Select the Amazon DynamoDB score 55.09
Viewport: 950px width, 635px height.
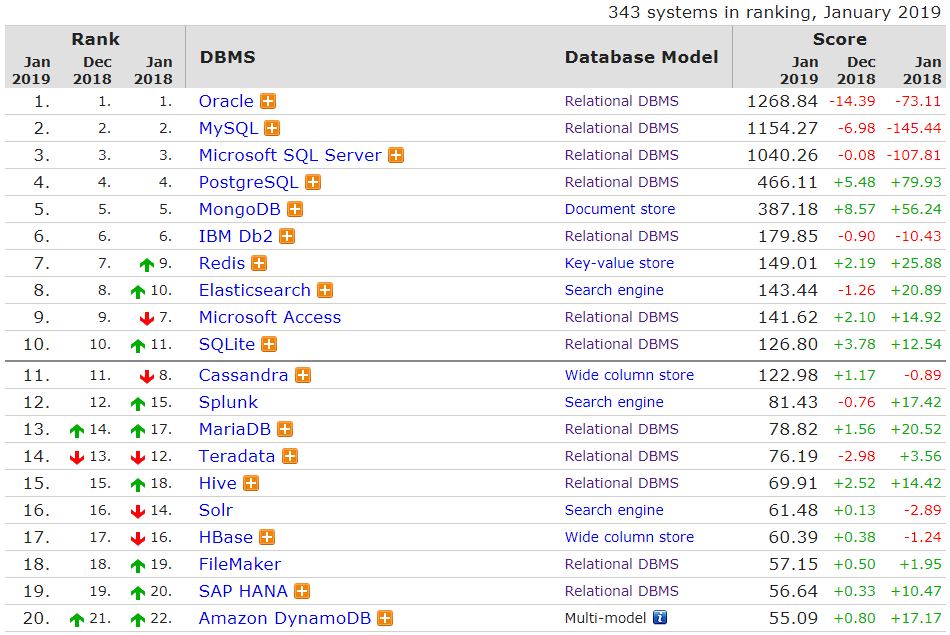coord(793,618)
